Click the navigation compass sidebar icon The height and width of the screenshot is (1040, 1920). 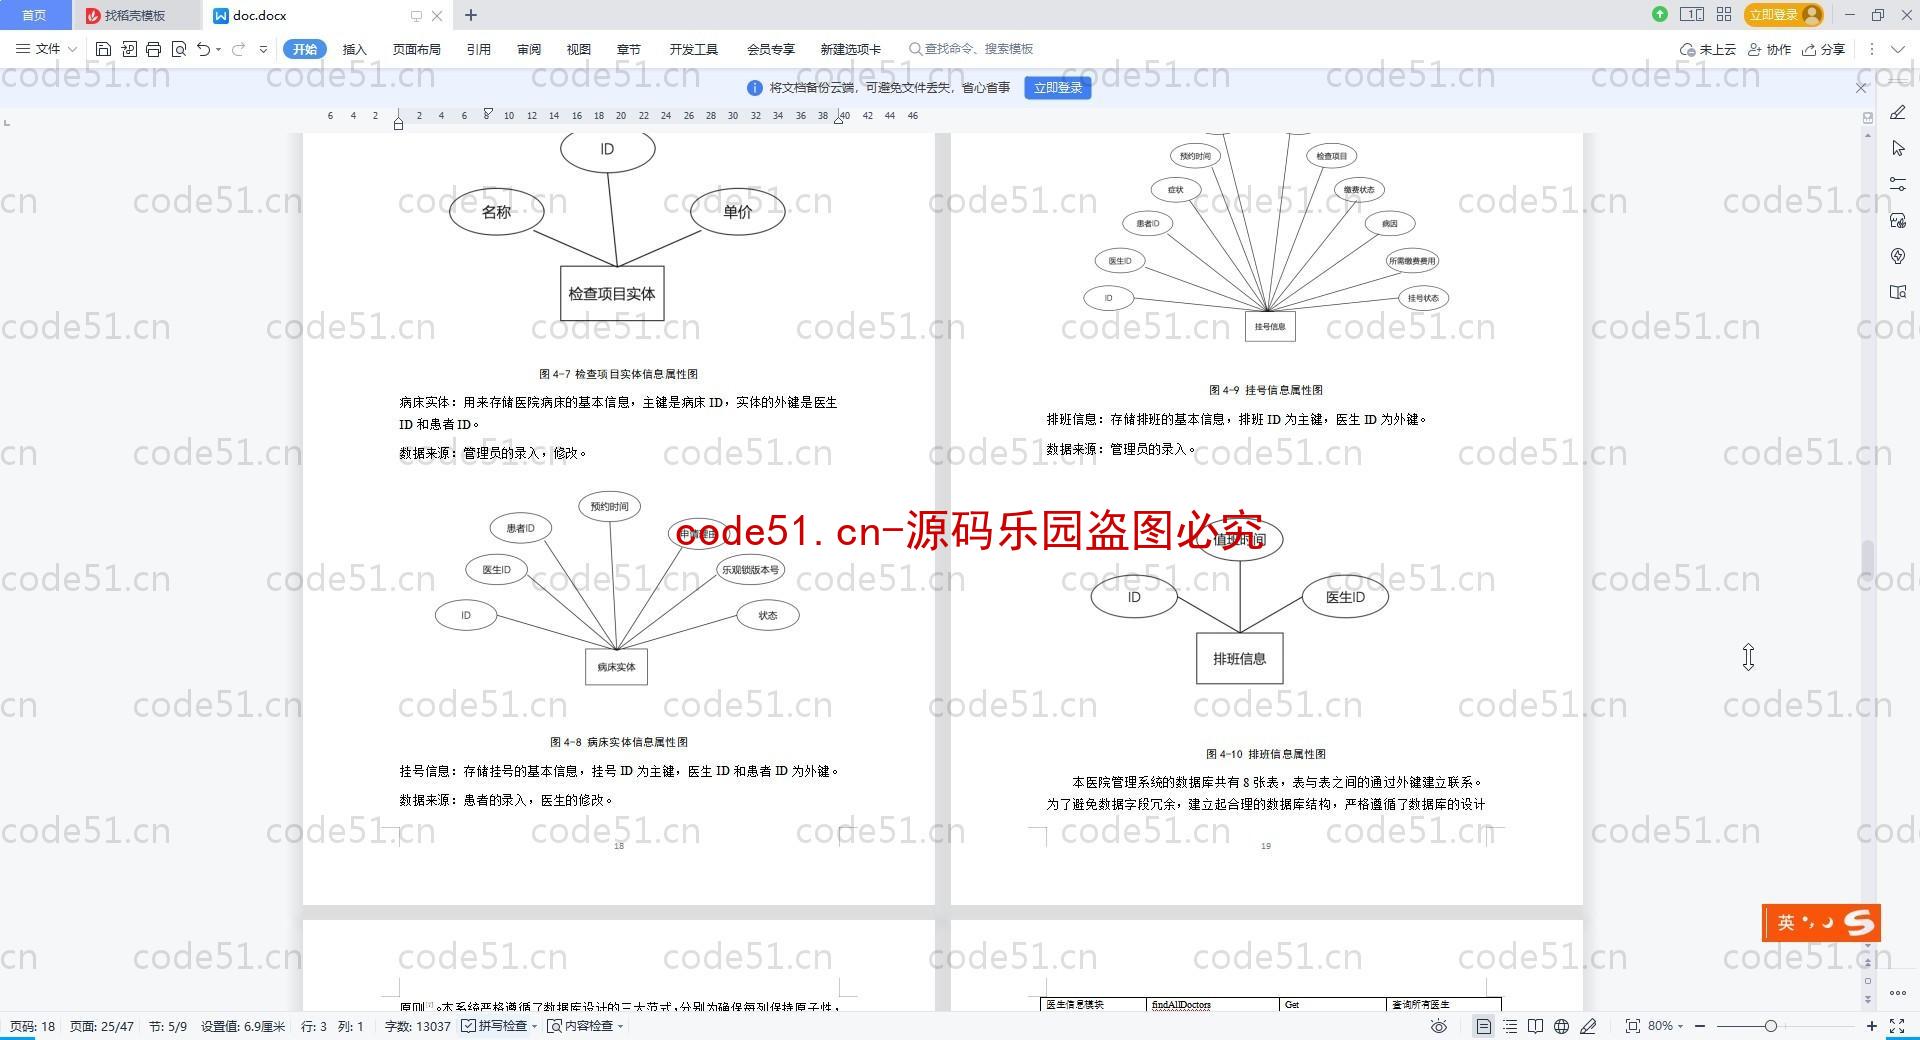pos(1898,256)
